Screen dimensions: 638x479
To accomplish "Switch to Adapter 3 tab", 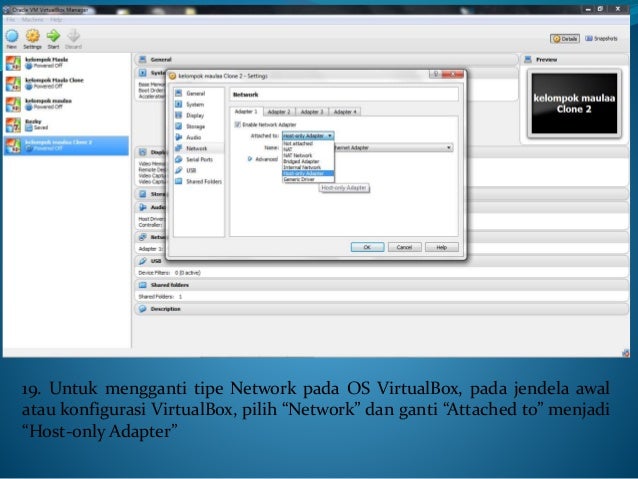I will tap(312, 112).
